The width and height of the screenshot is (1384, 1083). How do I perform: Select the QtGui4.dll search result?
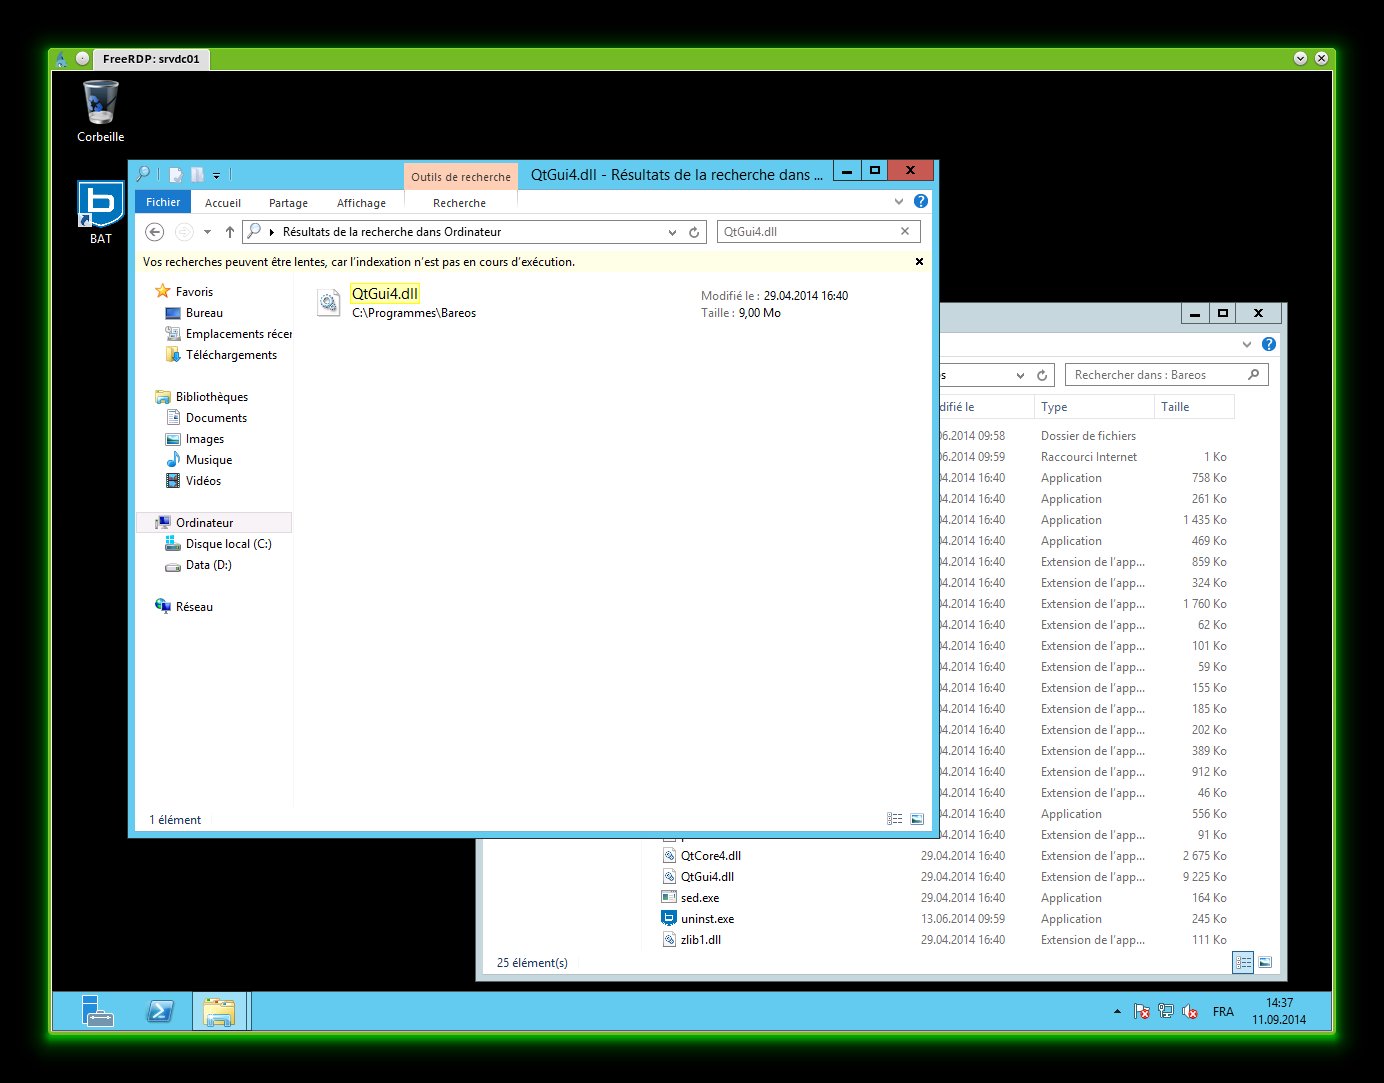pyautogui.click(x=385, y=294)
